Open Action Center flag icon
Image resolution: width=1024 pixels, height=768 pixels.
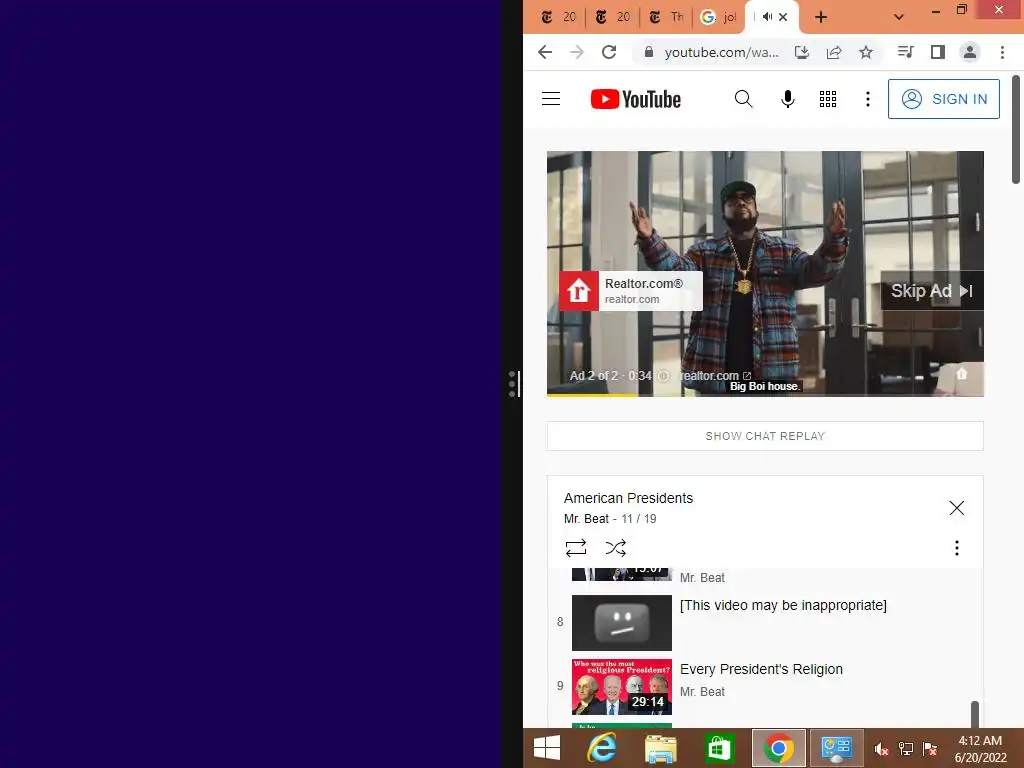point(930,749)
